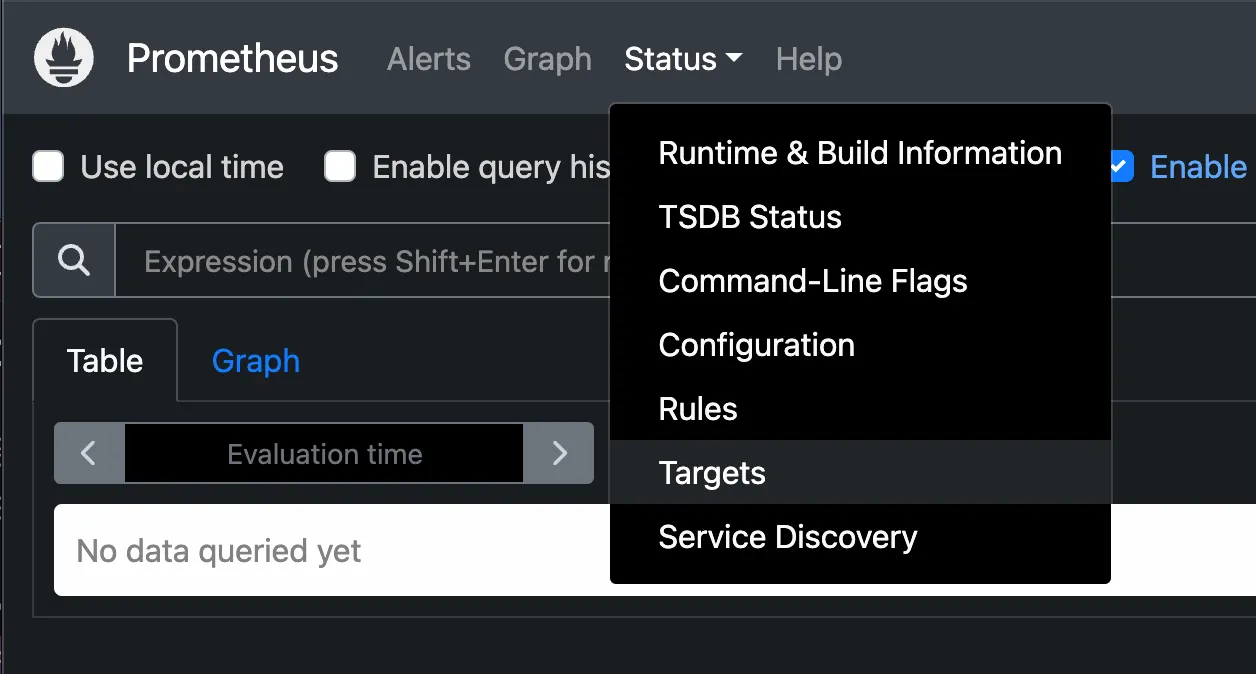Click the Prometheus torch logo icon

[x=64, y=58]
